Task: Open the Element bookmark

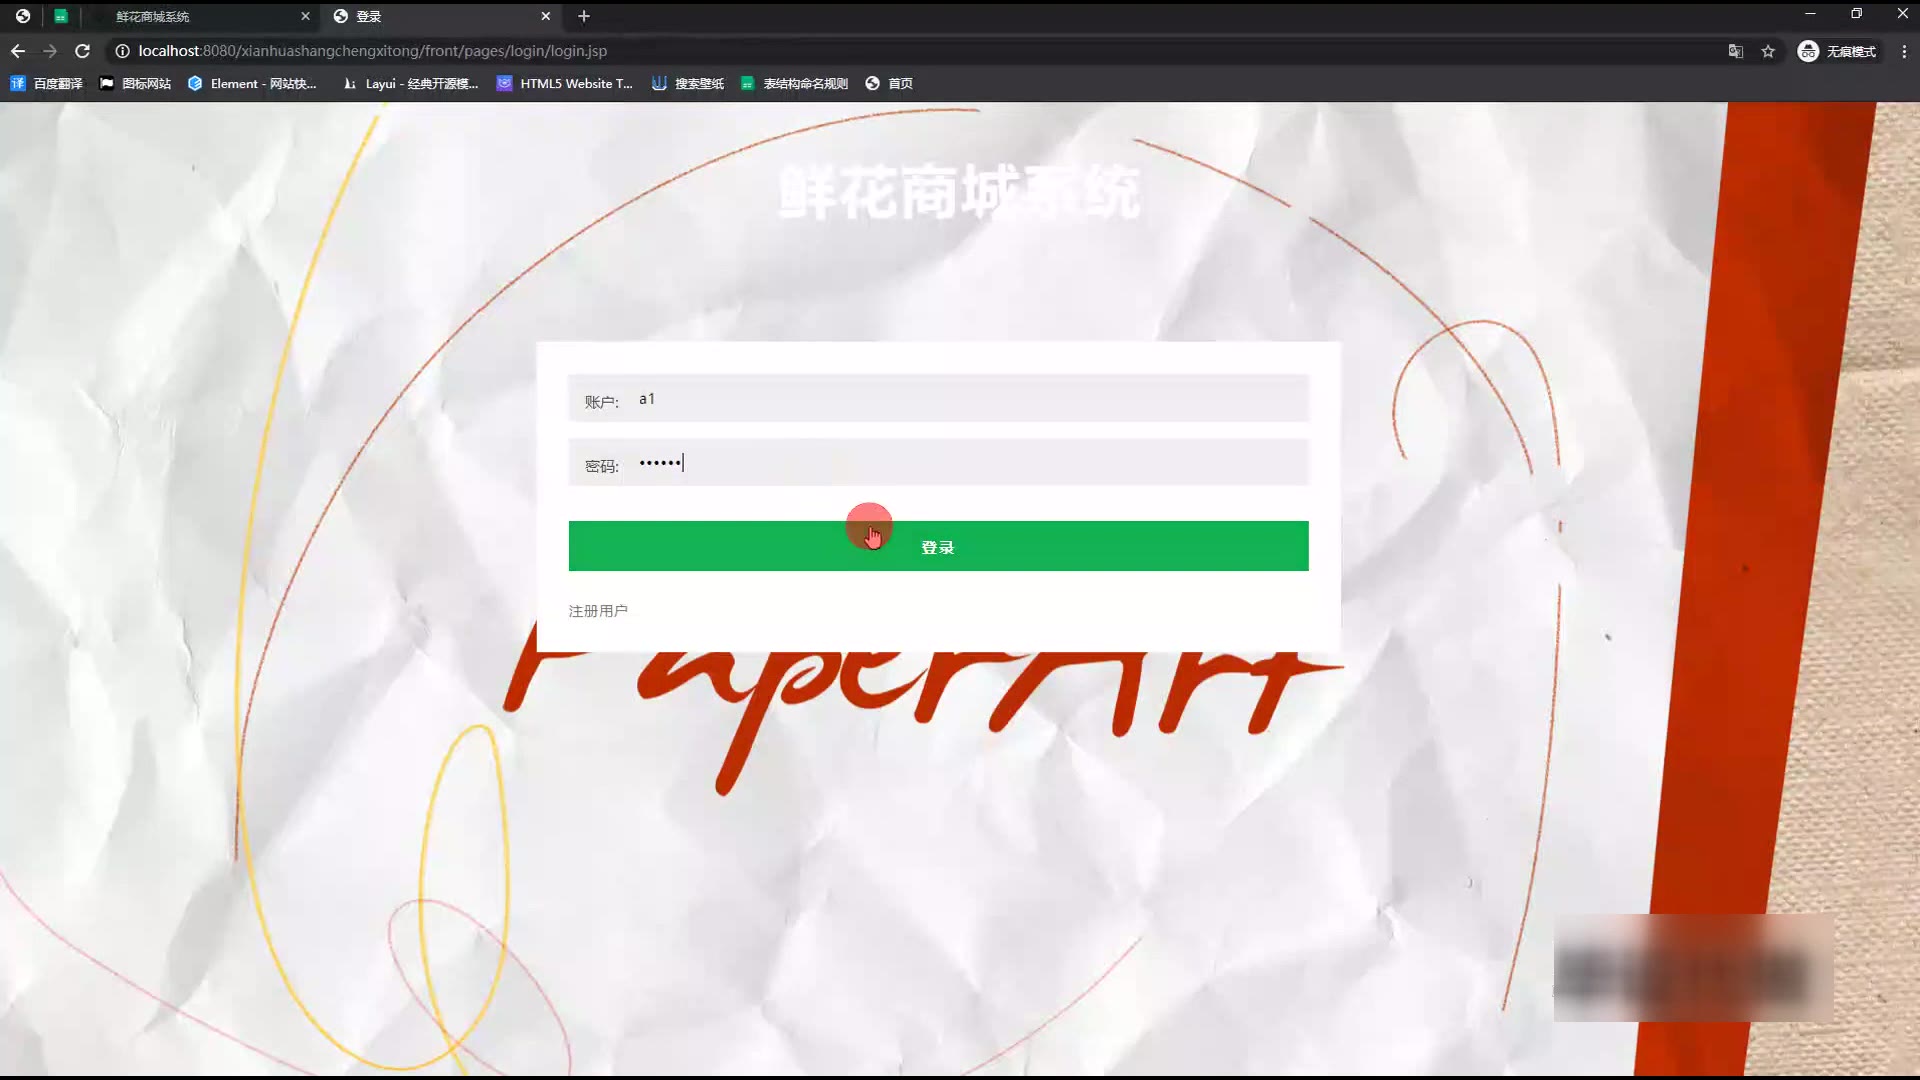Action: 252,84
